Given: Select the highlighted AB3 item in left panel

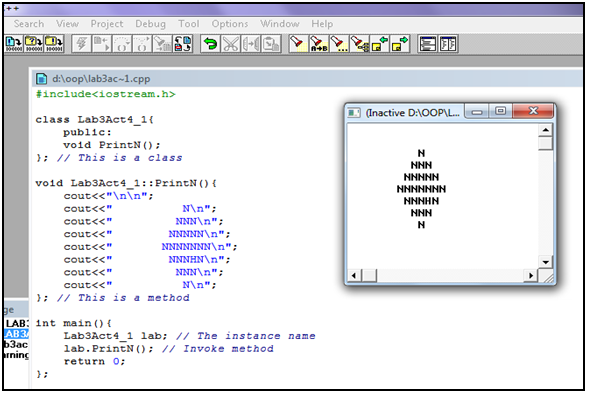Looking at the screenshot, I should click(x=16, y=334).
